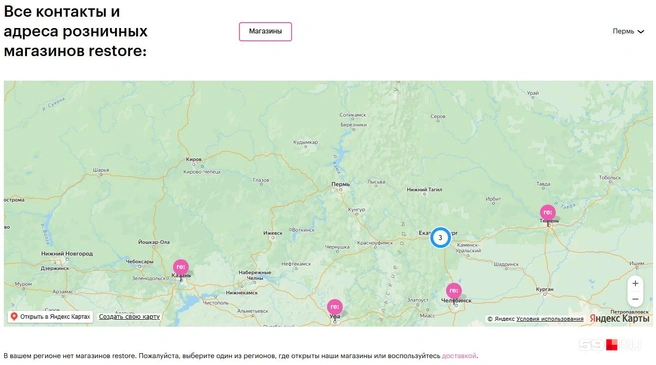Image resolution: width=656 pixels, height=365 pixels.
Task: Click the Серов label on map
Action: (x=438, y=116)
